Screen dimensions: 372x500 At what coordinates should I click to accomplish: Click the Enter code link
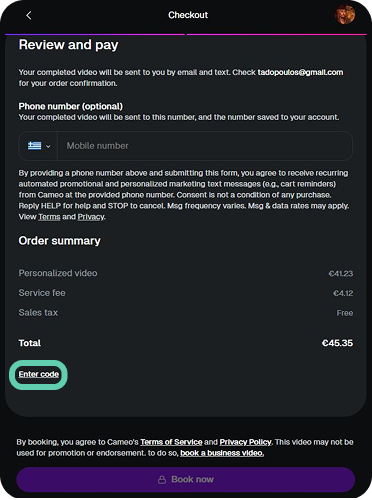[x=39, y=374]
